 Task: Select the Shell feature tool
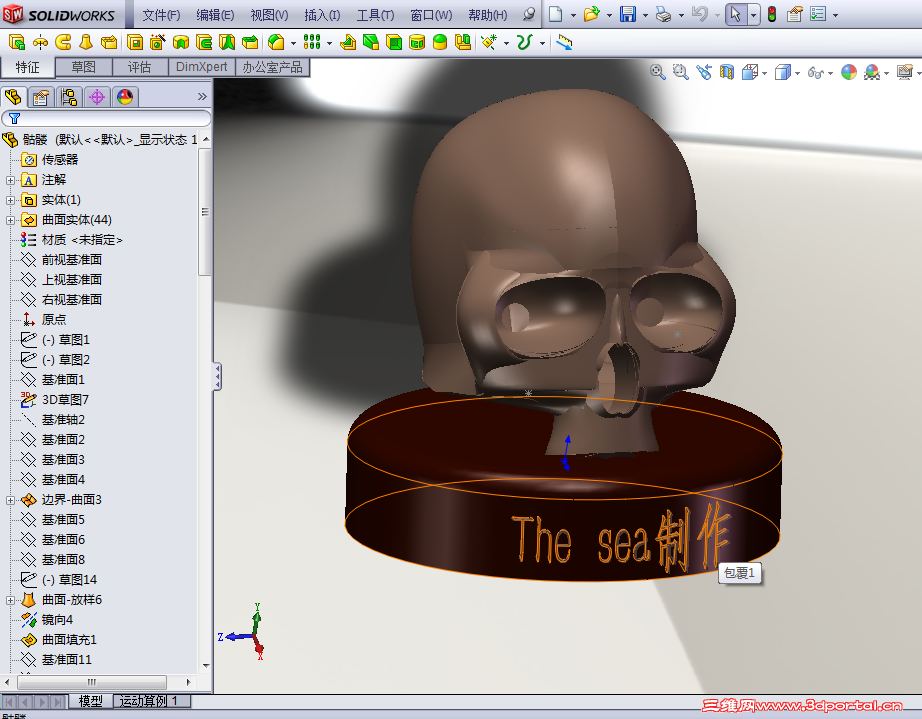pyautogui.click(x=394, y=42)
